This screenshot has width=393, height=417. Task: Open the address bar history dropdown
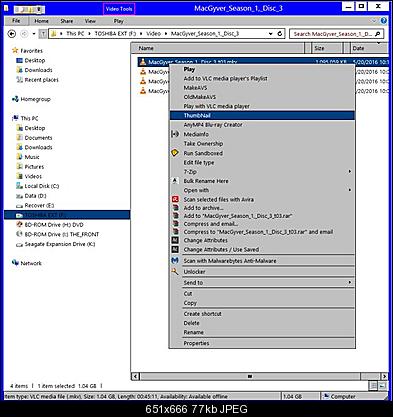(x=270, y=34)
